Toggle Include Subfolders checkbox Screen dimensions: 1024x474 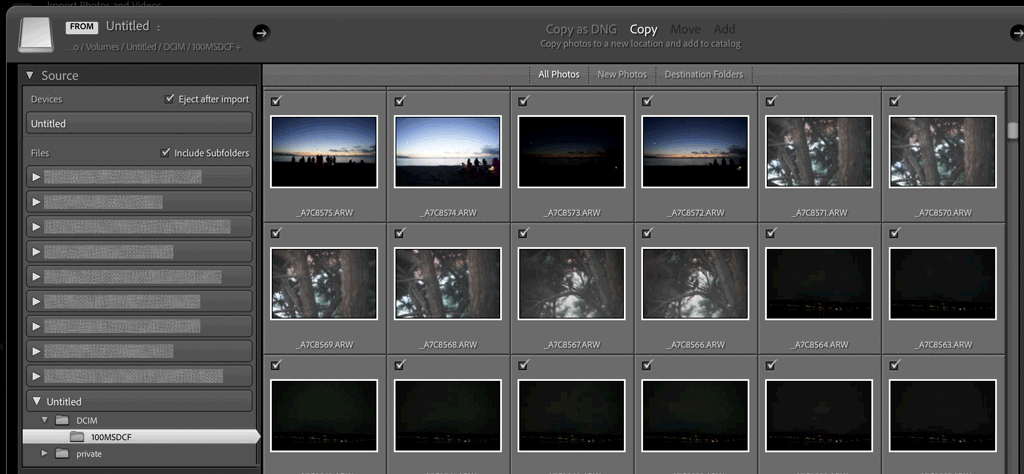click(x=165, y=153)
